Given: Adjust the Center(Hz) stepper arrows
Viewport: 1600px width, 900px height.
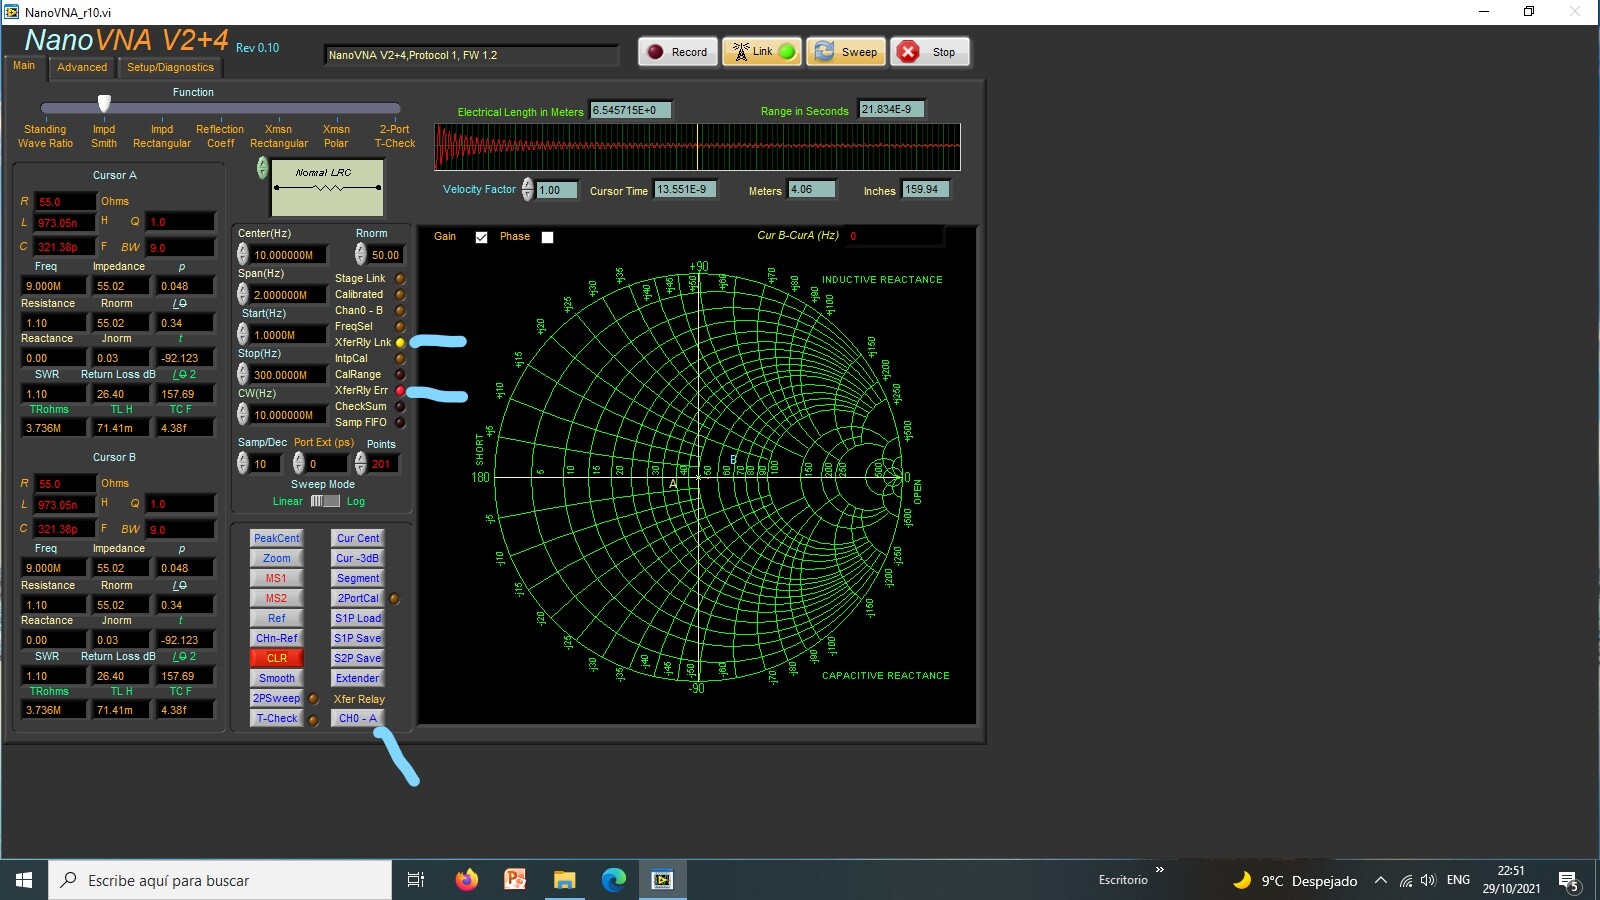Looking at the screenshot, I should coord(242,254).
